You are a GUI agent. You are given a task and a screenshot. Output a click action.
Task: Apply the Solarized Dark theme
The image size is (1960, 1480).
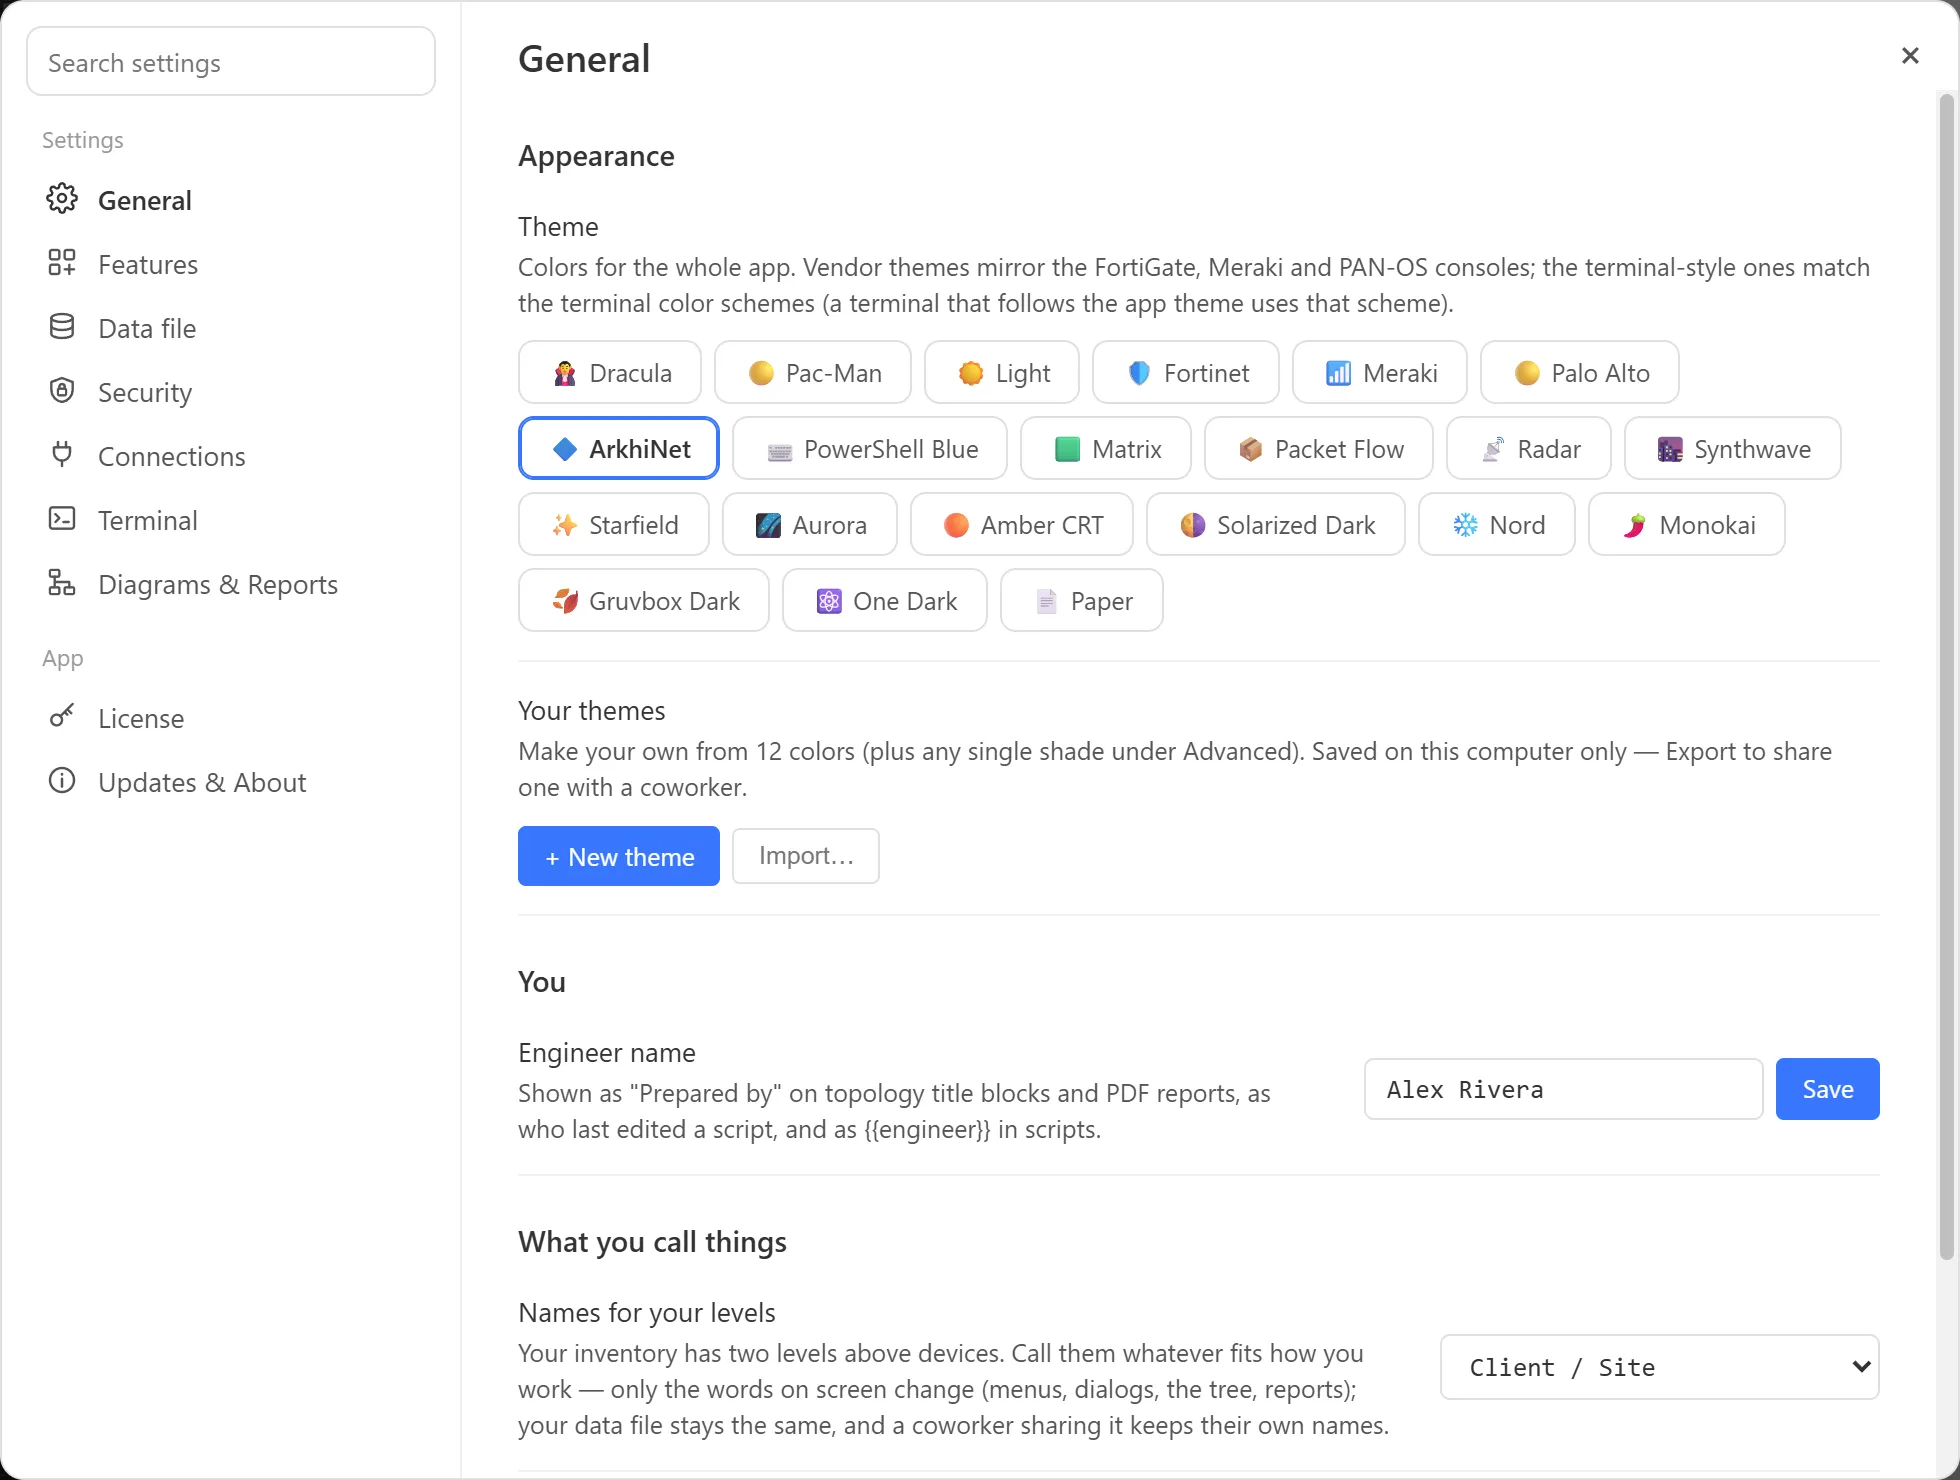click(1276, 525)
